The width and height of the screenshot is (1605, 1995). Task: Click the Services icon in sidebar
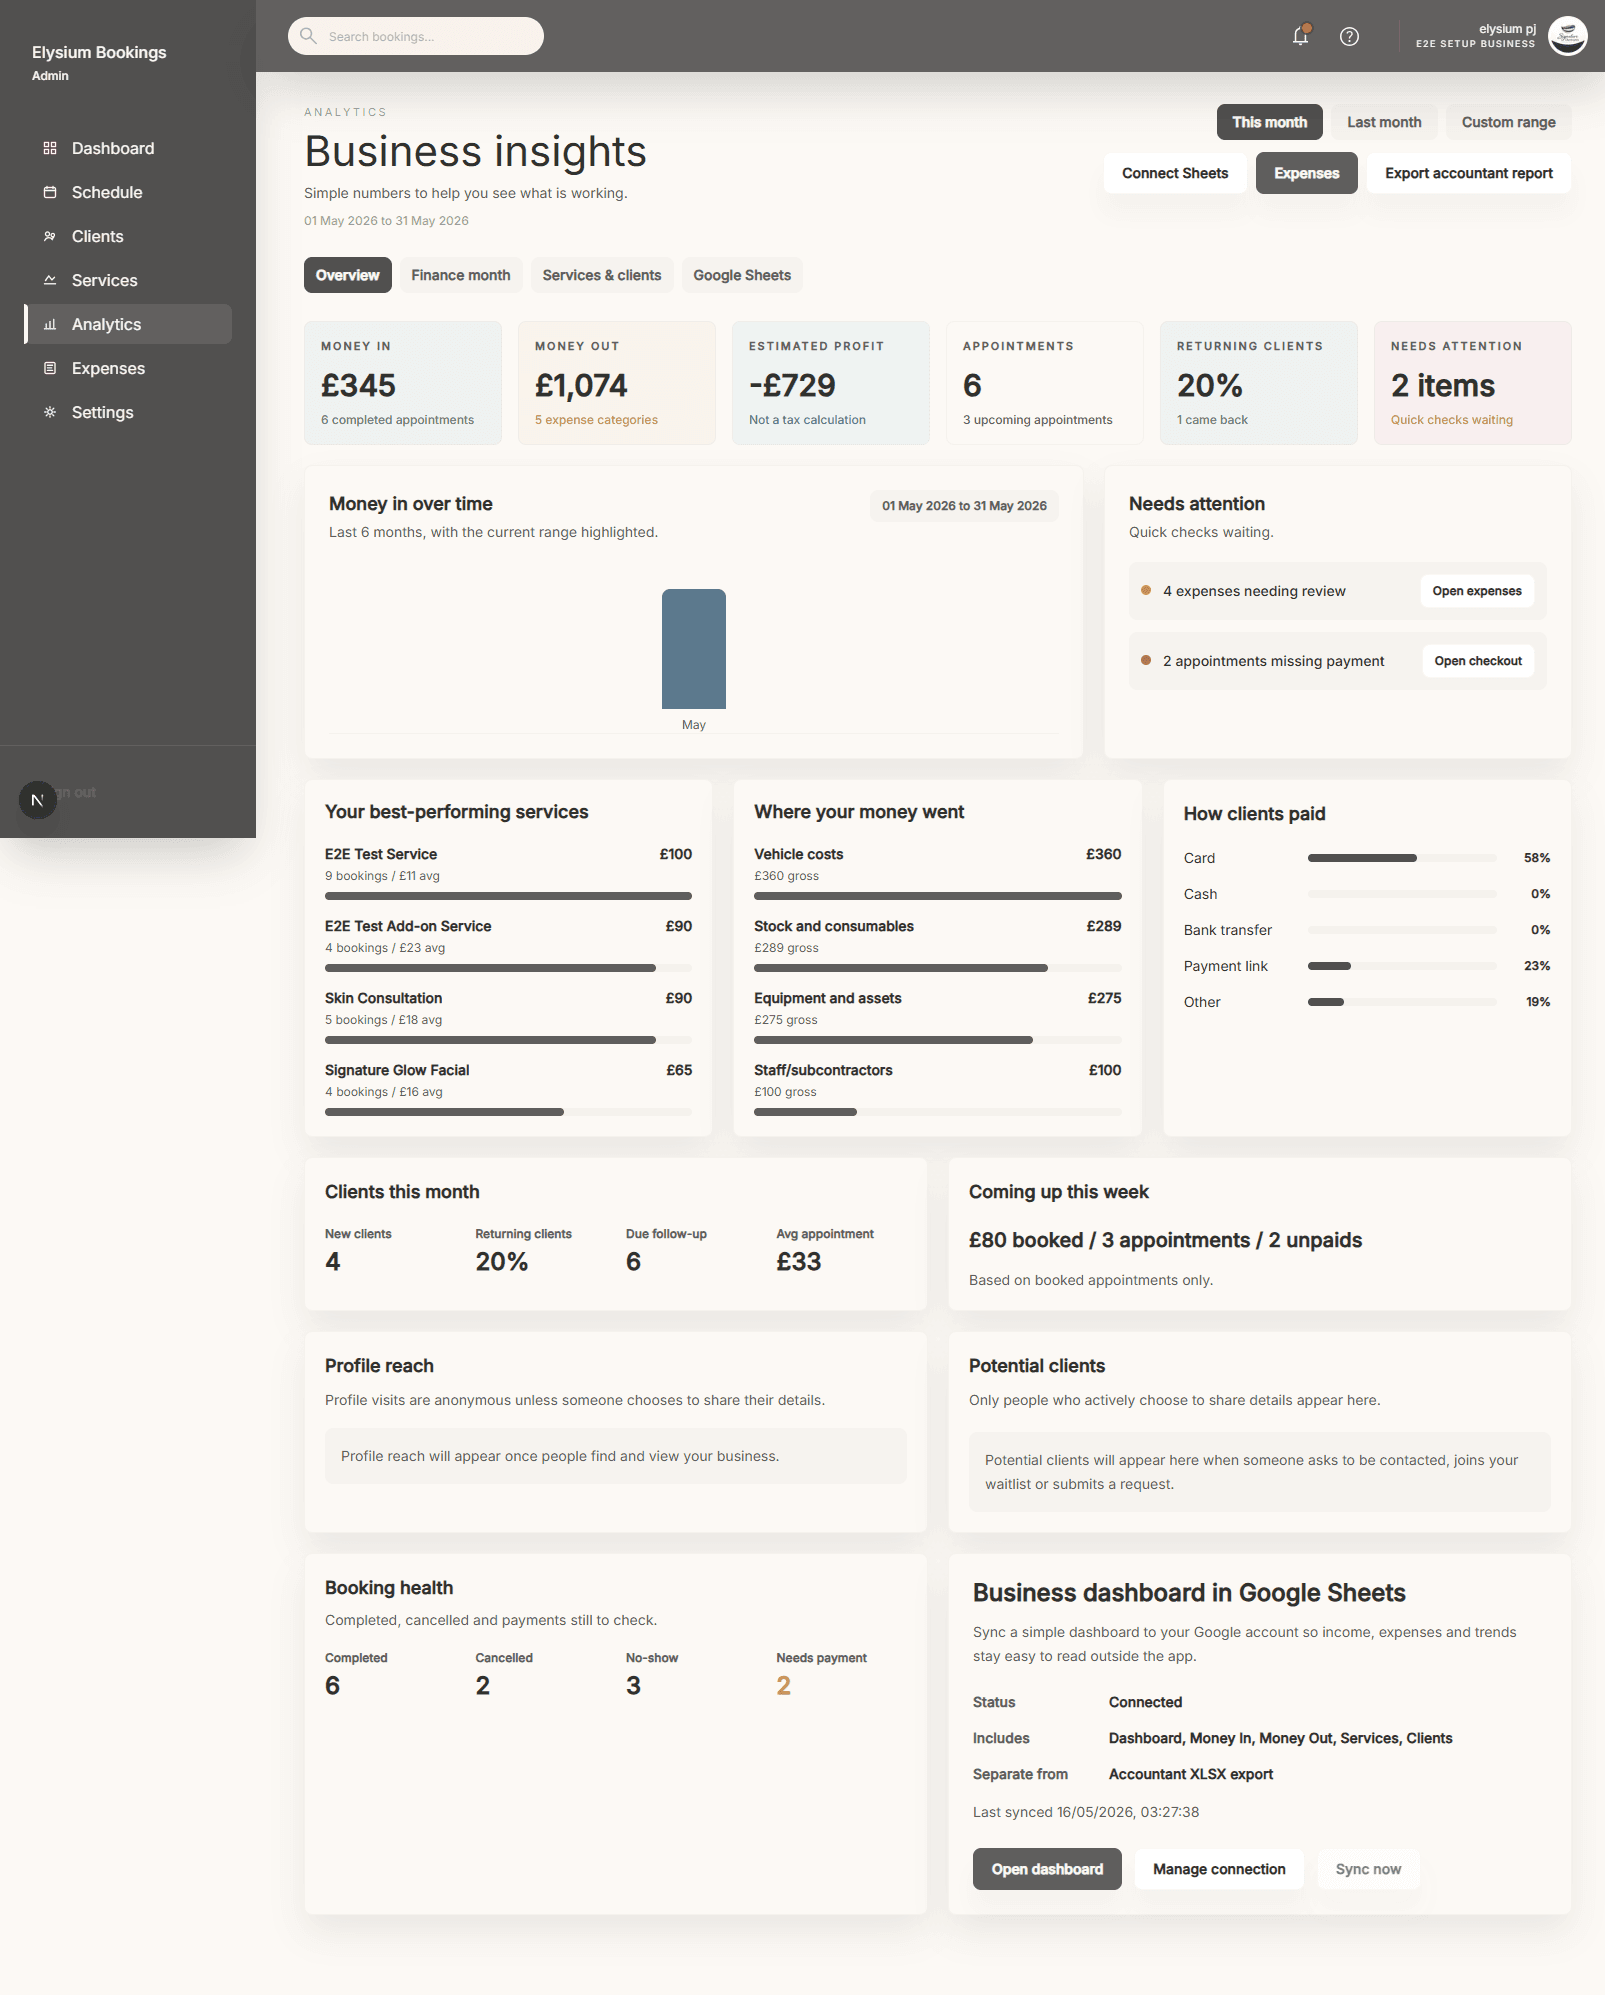click(50, 280)
